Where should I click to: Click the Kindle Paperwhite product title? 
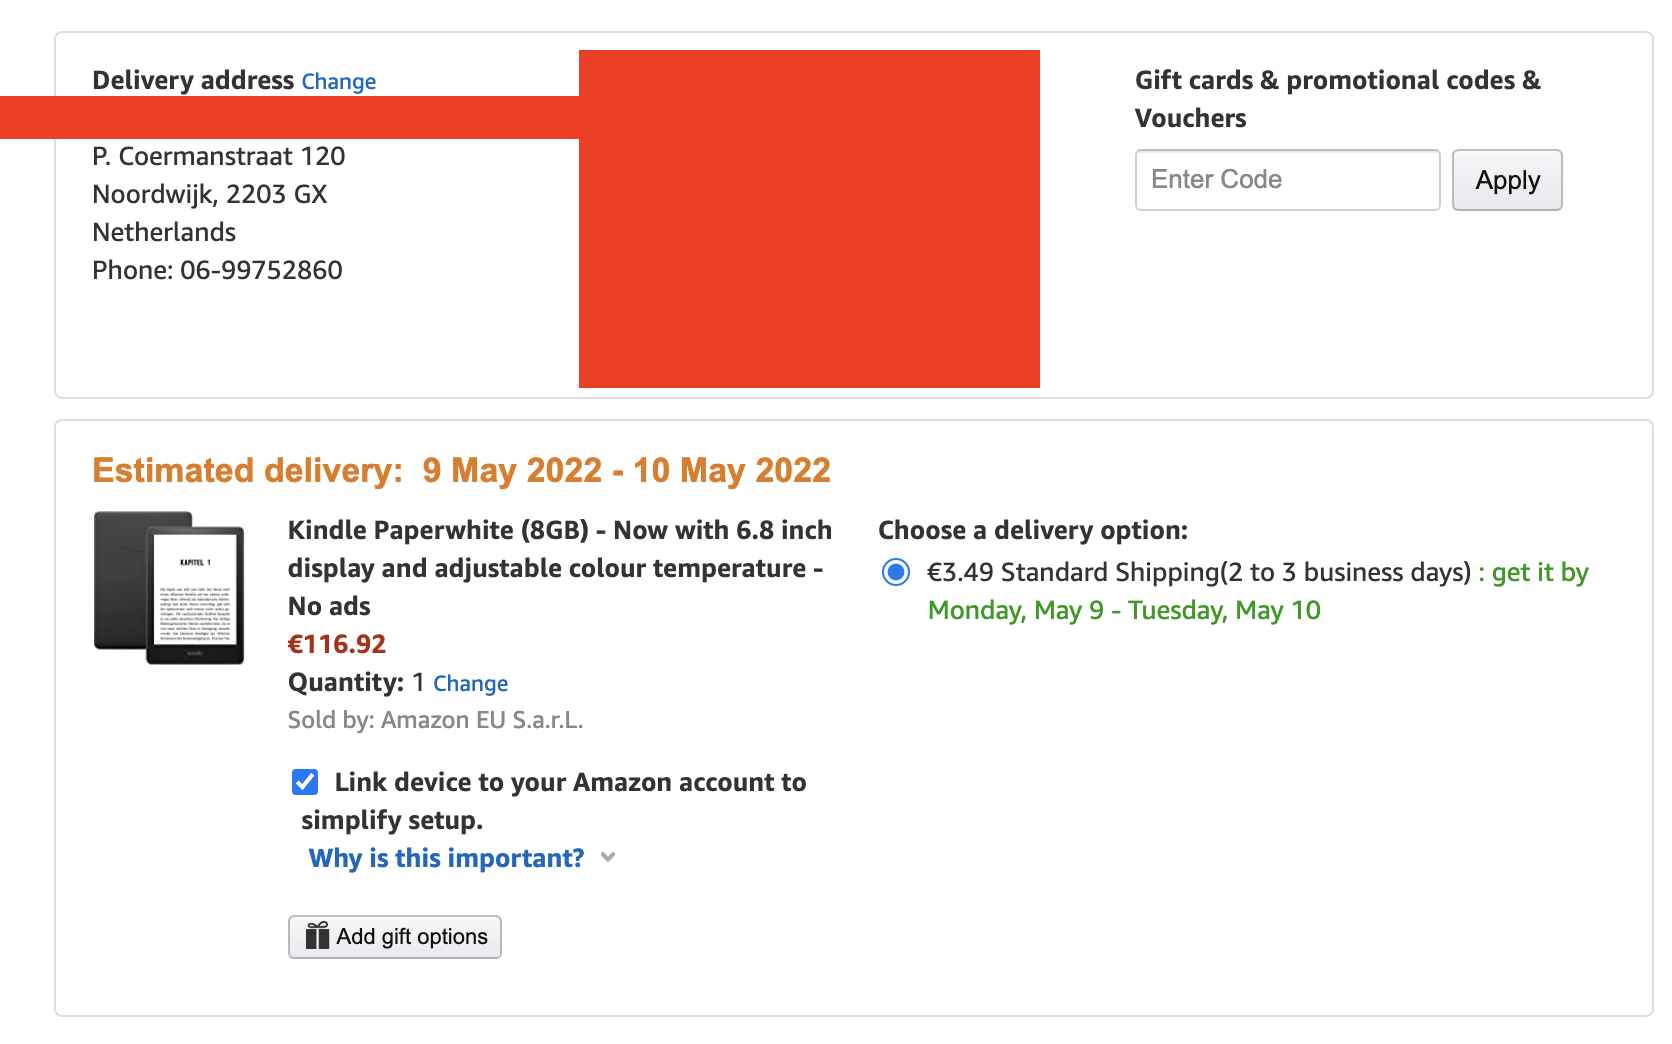559,567
